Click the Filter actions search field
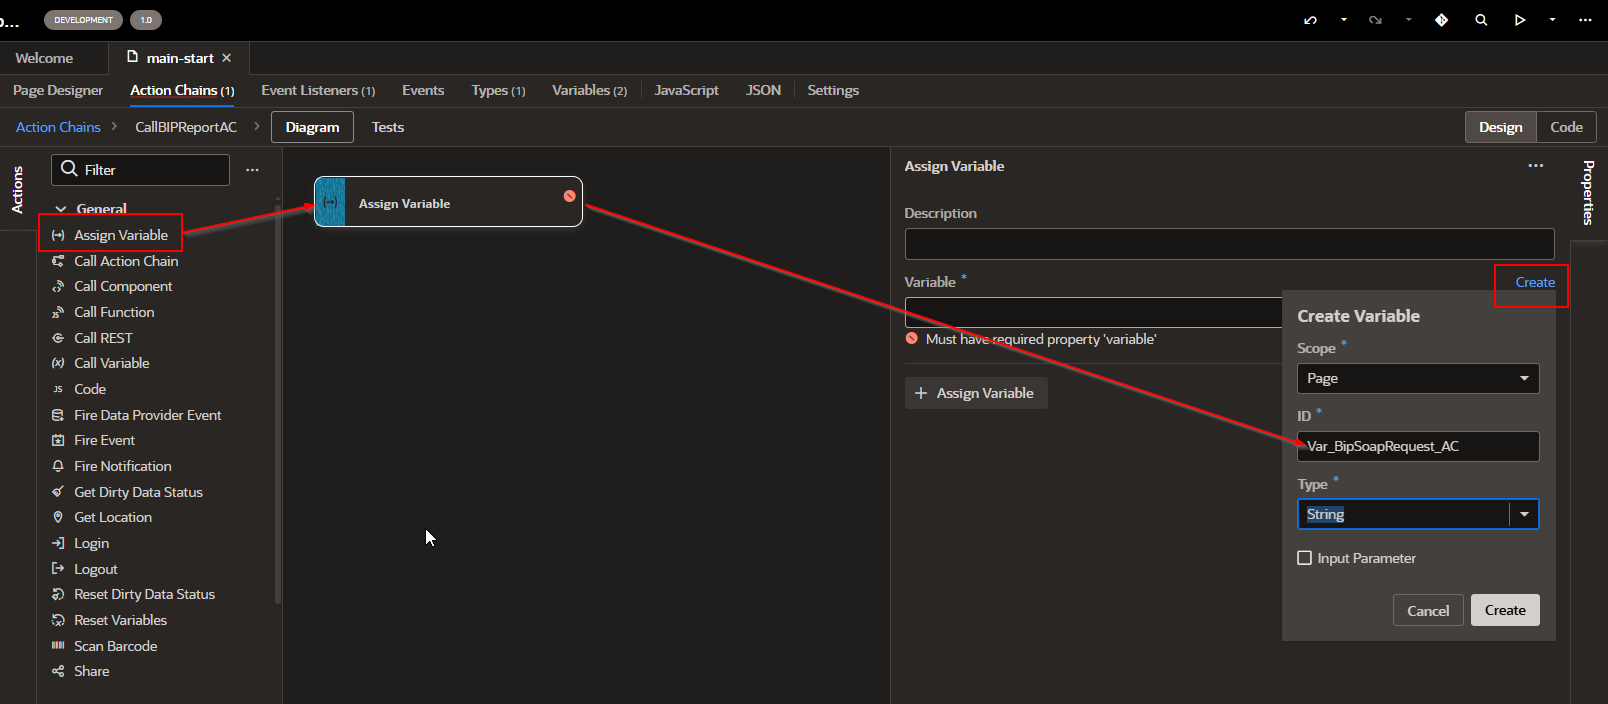 click(140, 170)
